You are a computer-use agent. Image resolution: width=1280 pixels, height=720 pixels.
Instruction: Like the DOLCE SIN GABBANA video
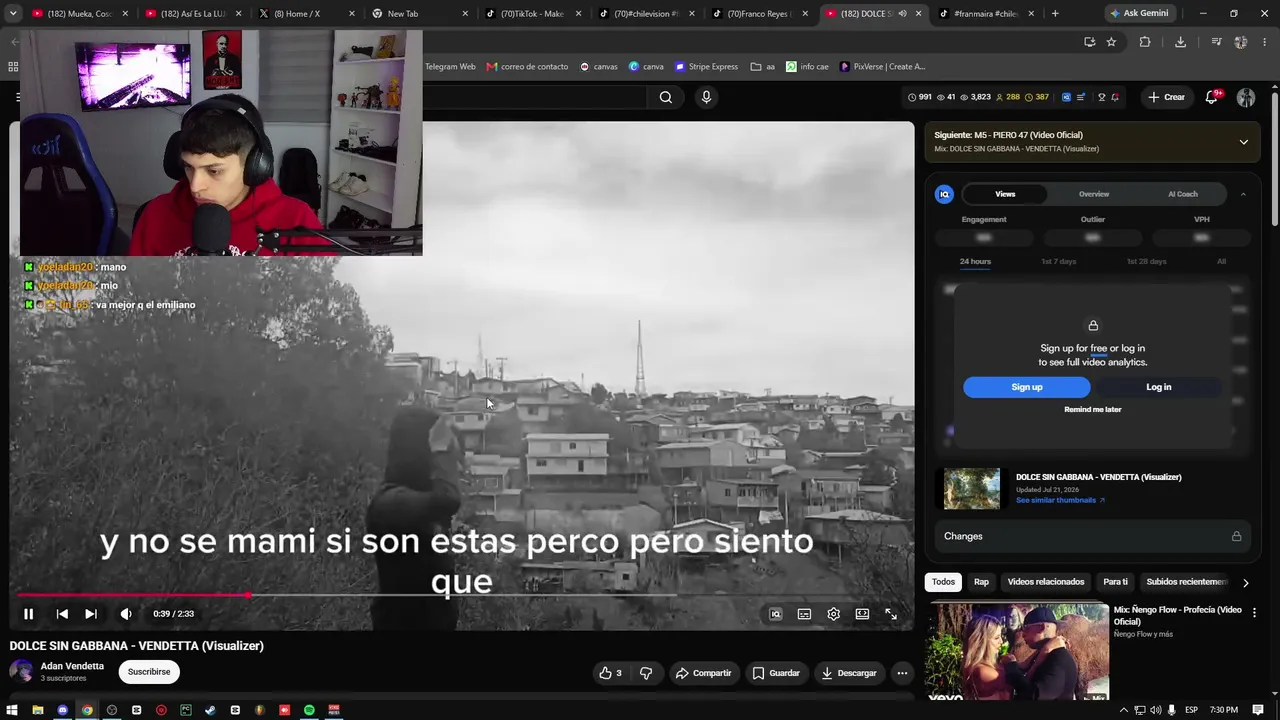[x=610, y=673]
